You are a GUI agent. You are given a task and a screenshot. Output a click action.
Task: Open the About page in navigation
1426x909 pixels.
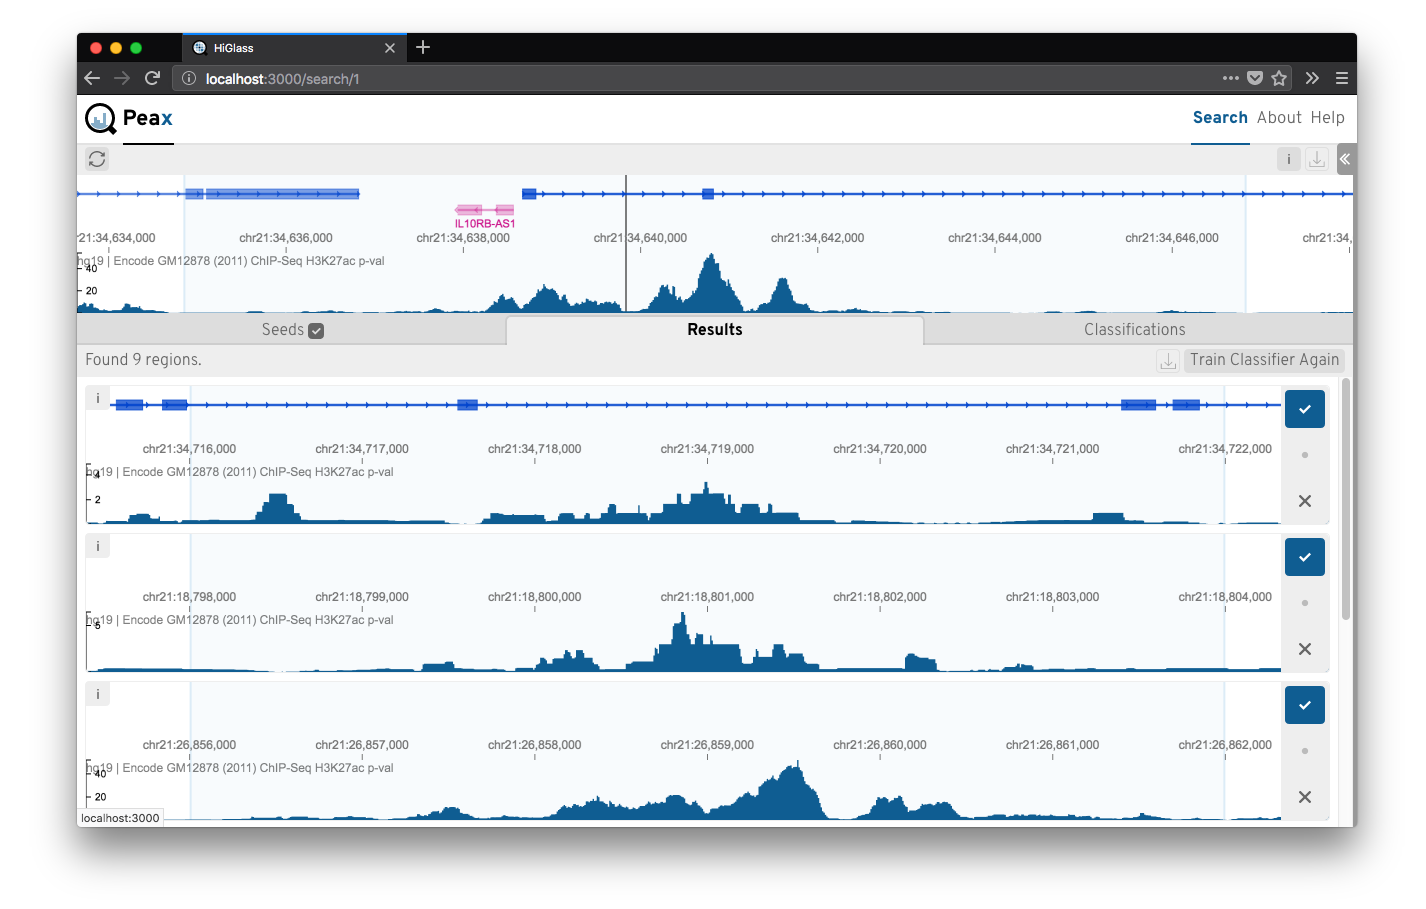(1279, 118)
